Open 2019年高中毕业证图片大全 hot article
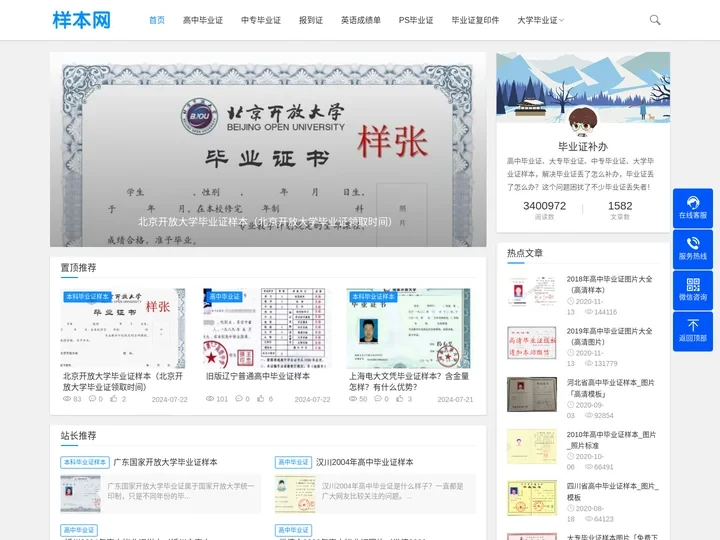The height and width of the screenshot is (540, 720). tap(609, 336)
